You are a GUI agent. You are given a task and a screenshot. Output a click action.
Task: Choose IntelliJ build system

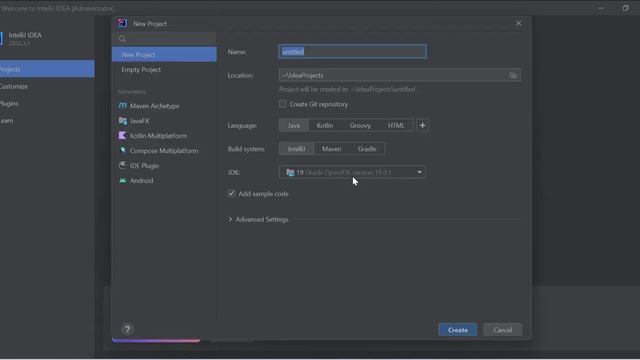(296, 149)
